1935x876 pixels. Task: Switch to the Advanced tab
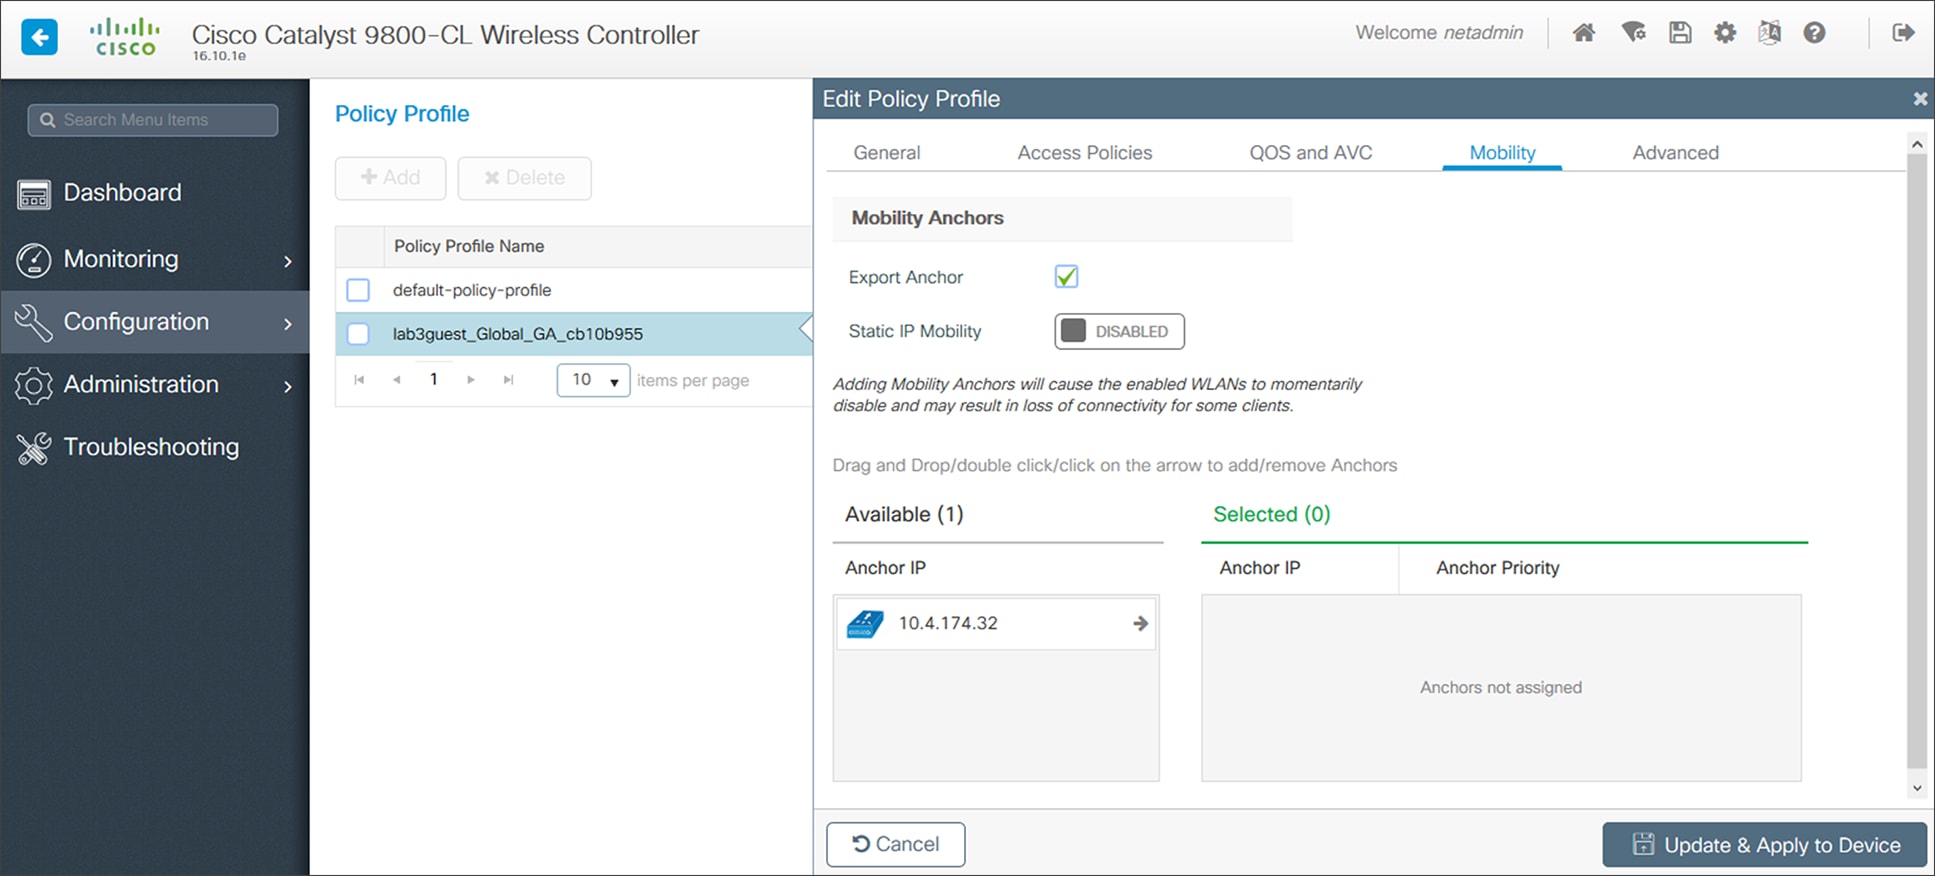coord(1676,153)
